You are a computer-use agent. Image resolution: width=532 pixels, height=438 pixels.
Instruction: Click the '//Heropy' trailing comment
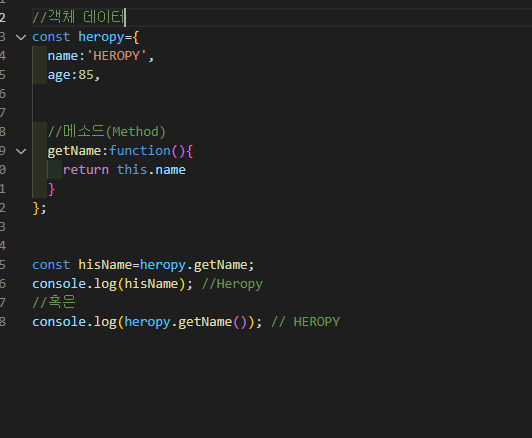232,284
